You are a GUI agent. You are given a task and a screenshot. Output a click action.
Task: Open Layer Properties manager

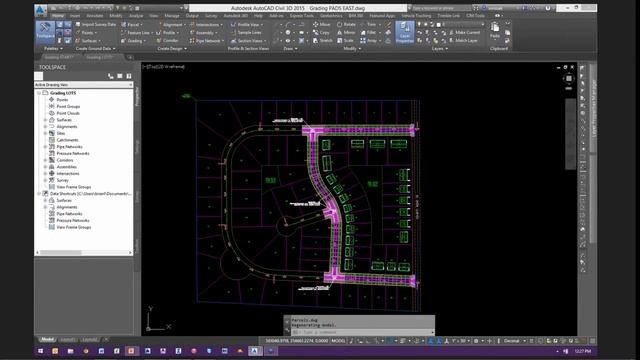coord(404,32)
